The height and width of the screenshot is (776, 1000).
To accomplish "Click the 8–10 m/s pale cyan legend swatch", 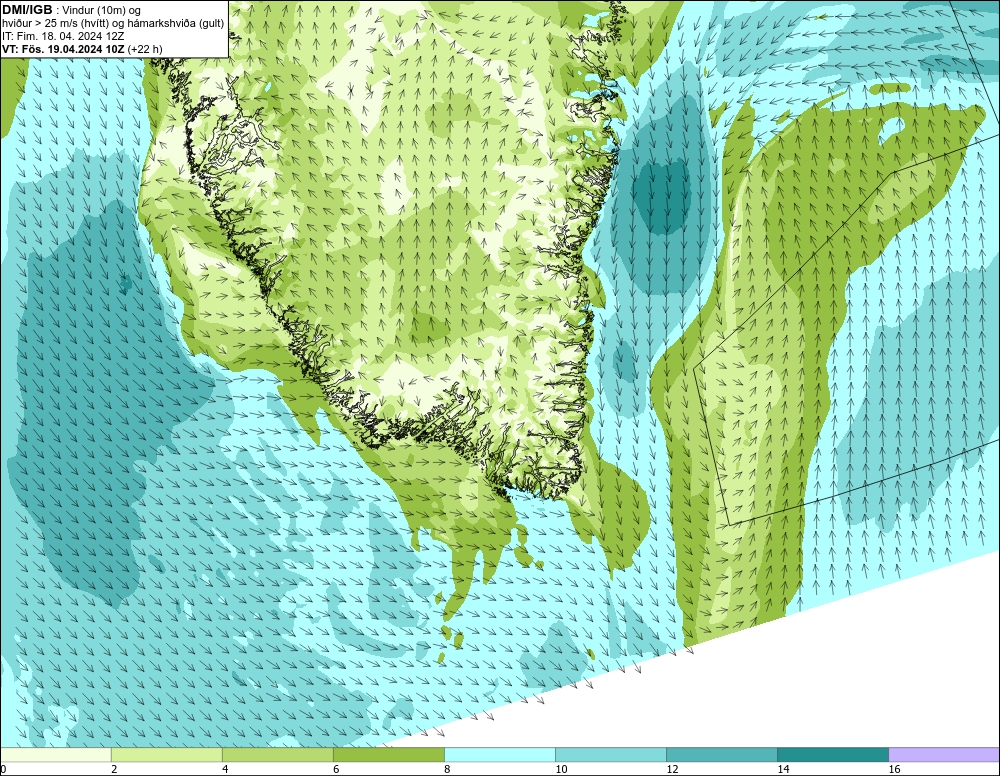I will (500, 755).
